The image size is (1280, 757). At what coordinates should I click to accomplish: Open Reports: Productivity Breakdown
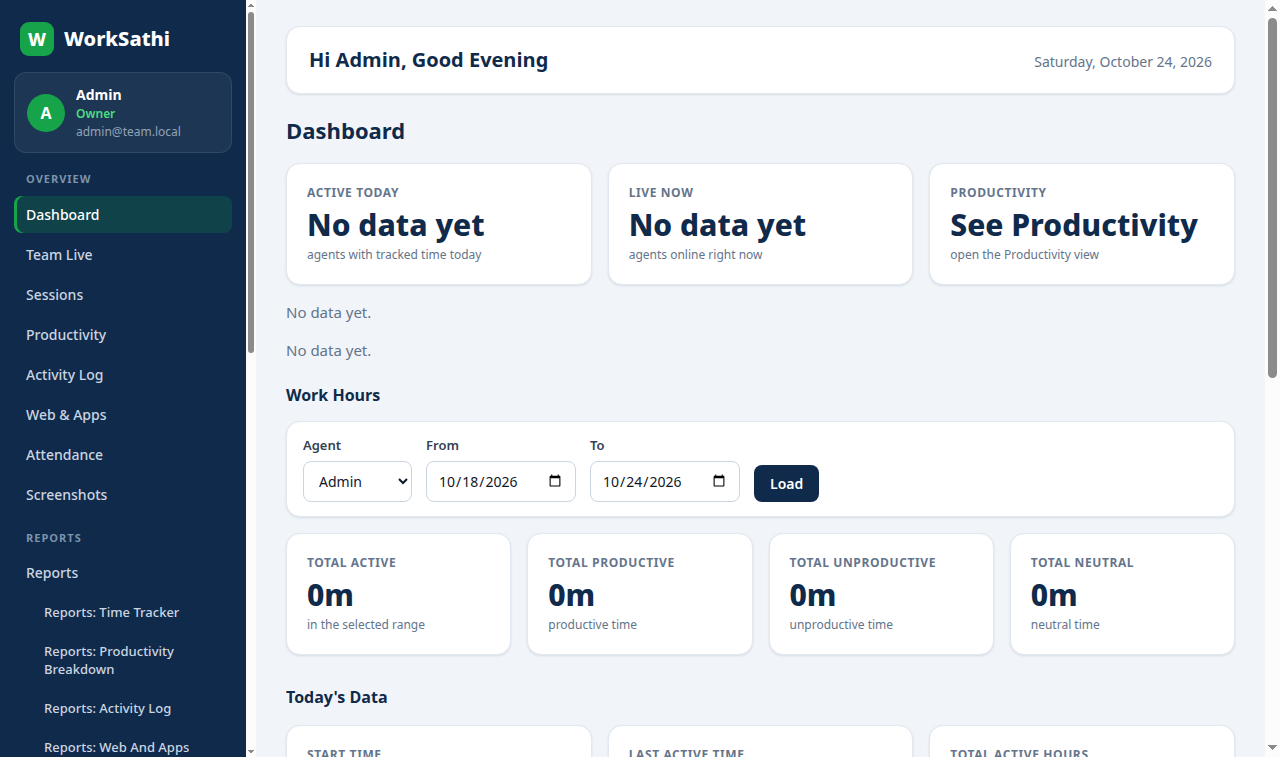click(x=132, y=660)
